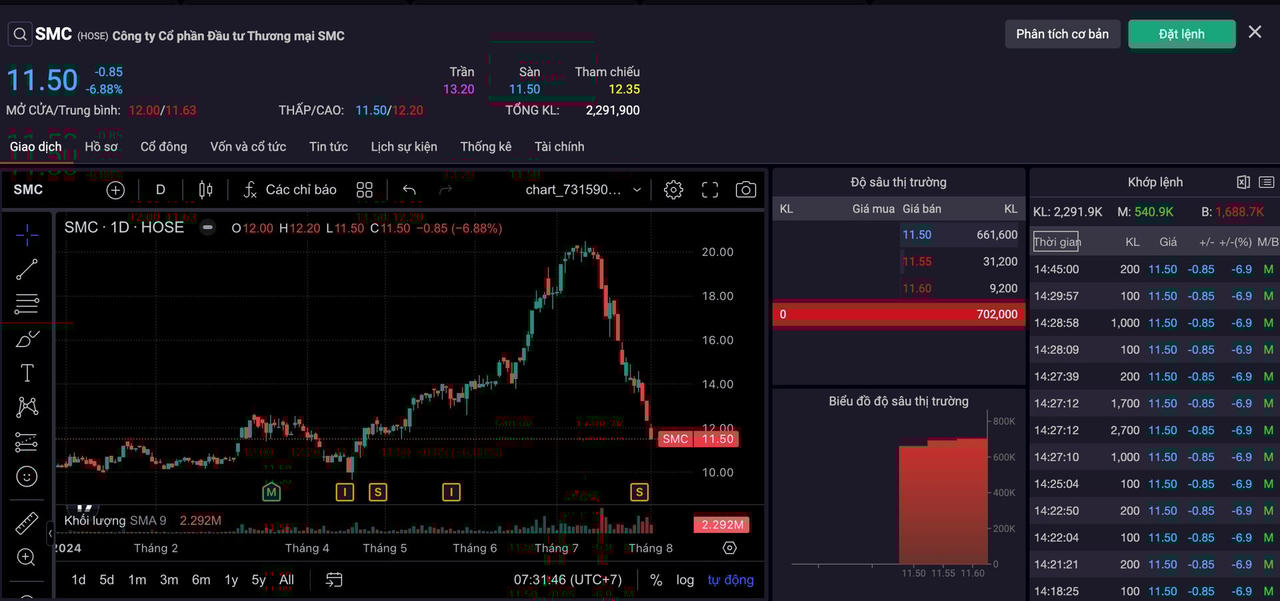Open the emoji icons tool

(27, 476)
